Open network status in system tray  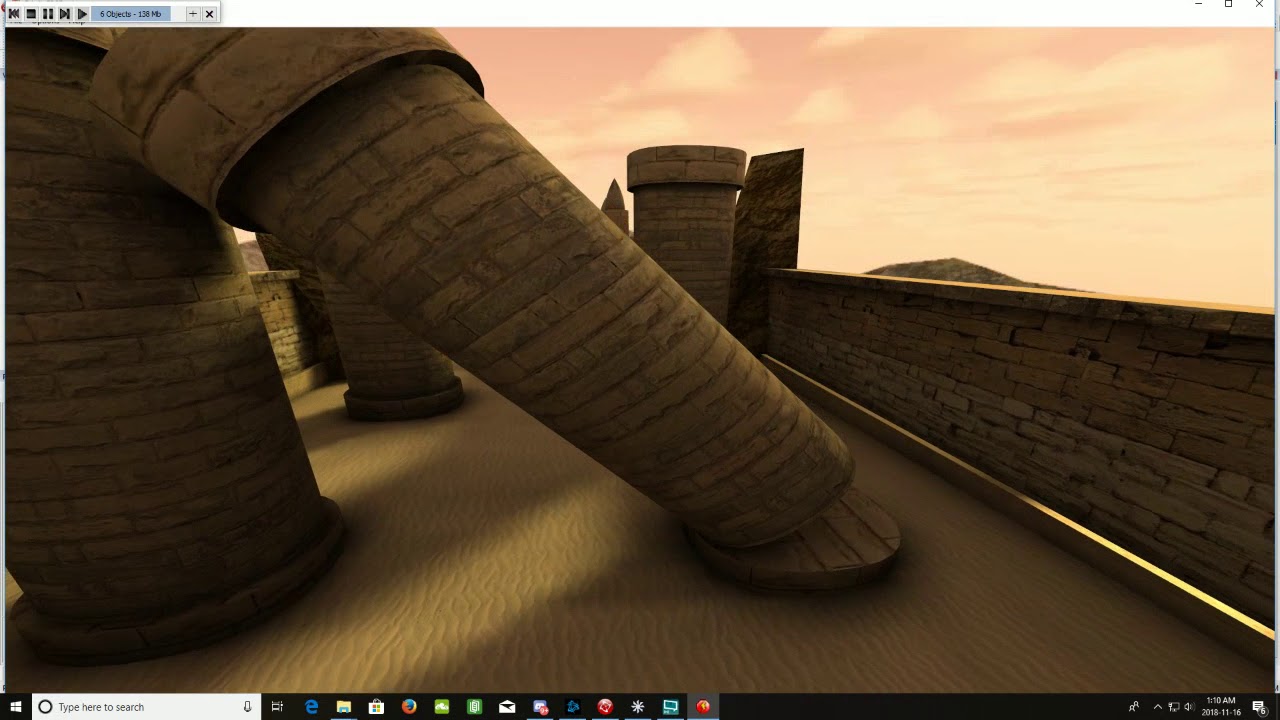[1174, 707]
